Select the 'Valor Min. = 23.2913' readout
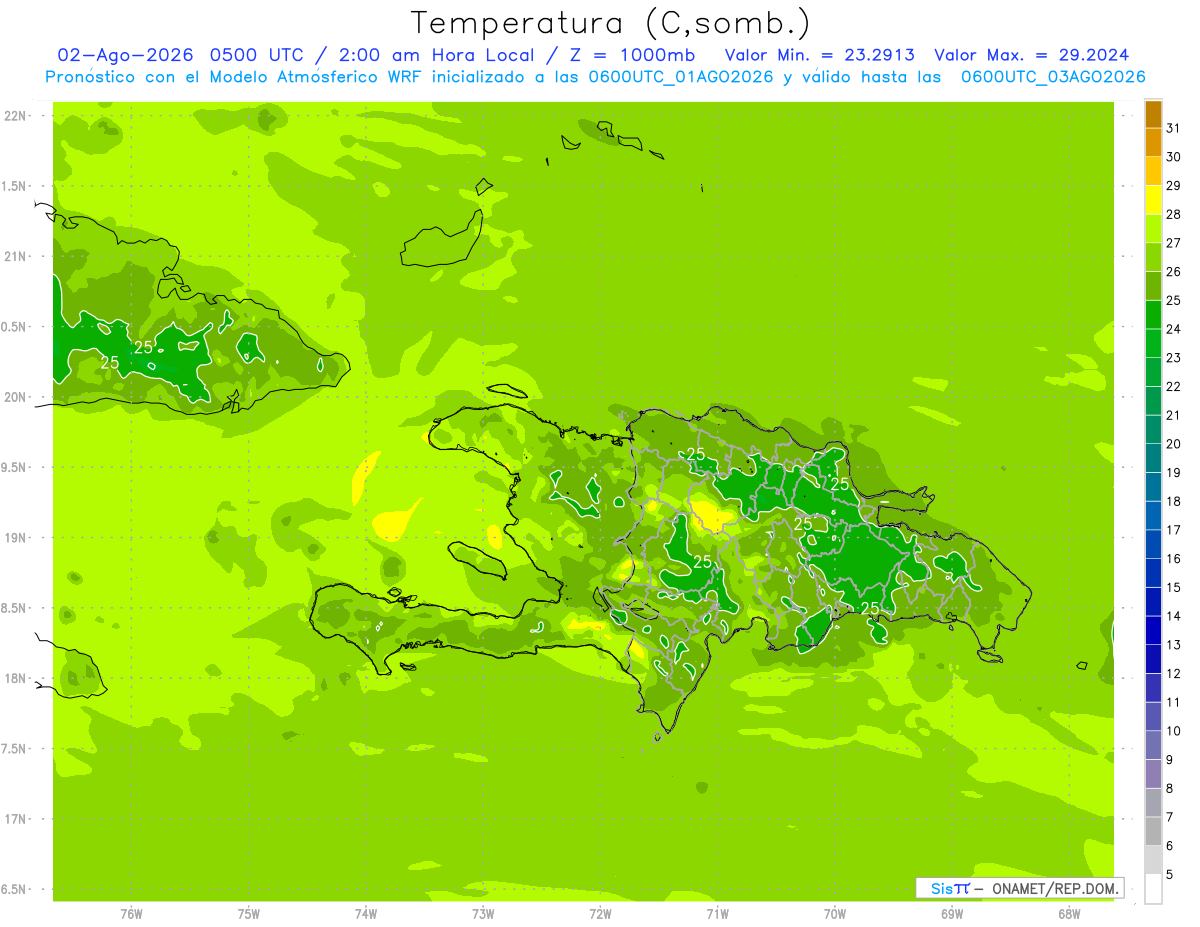Image resolution: width=1200 pixels, height=927 pixels. coord(819,55)
